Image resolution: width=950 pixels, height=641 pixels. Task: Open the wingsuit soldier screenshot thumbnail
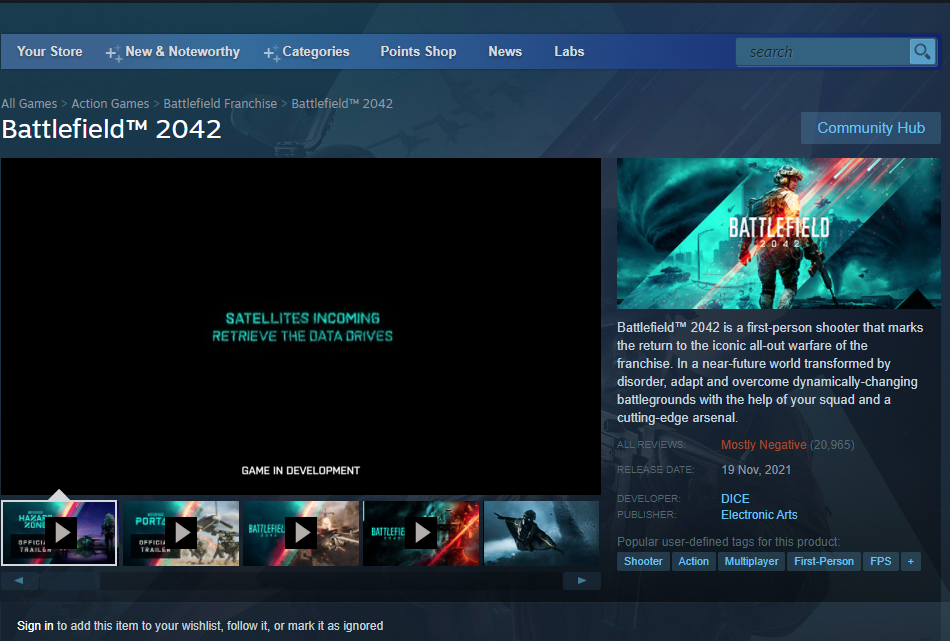tap(541, 533)
